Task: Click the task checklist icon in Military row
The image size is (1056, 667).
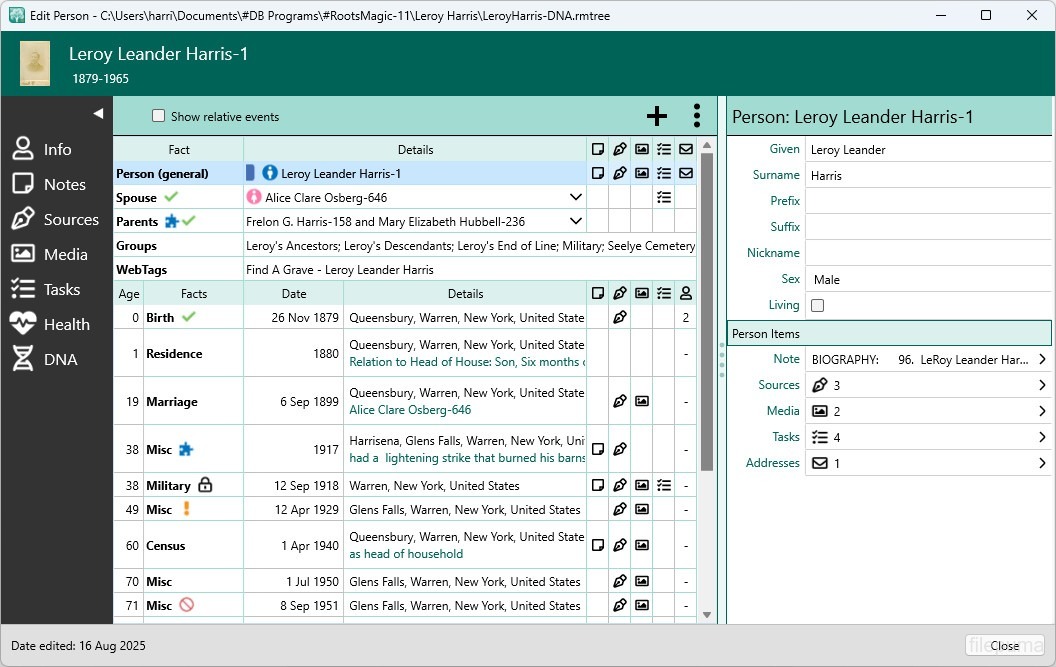Action: pyautogui.click(x=664, y=485)
